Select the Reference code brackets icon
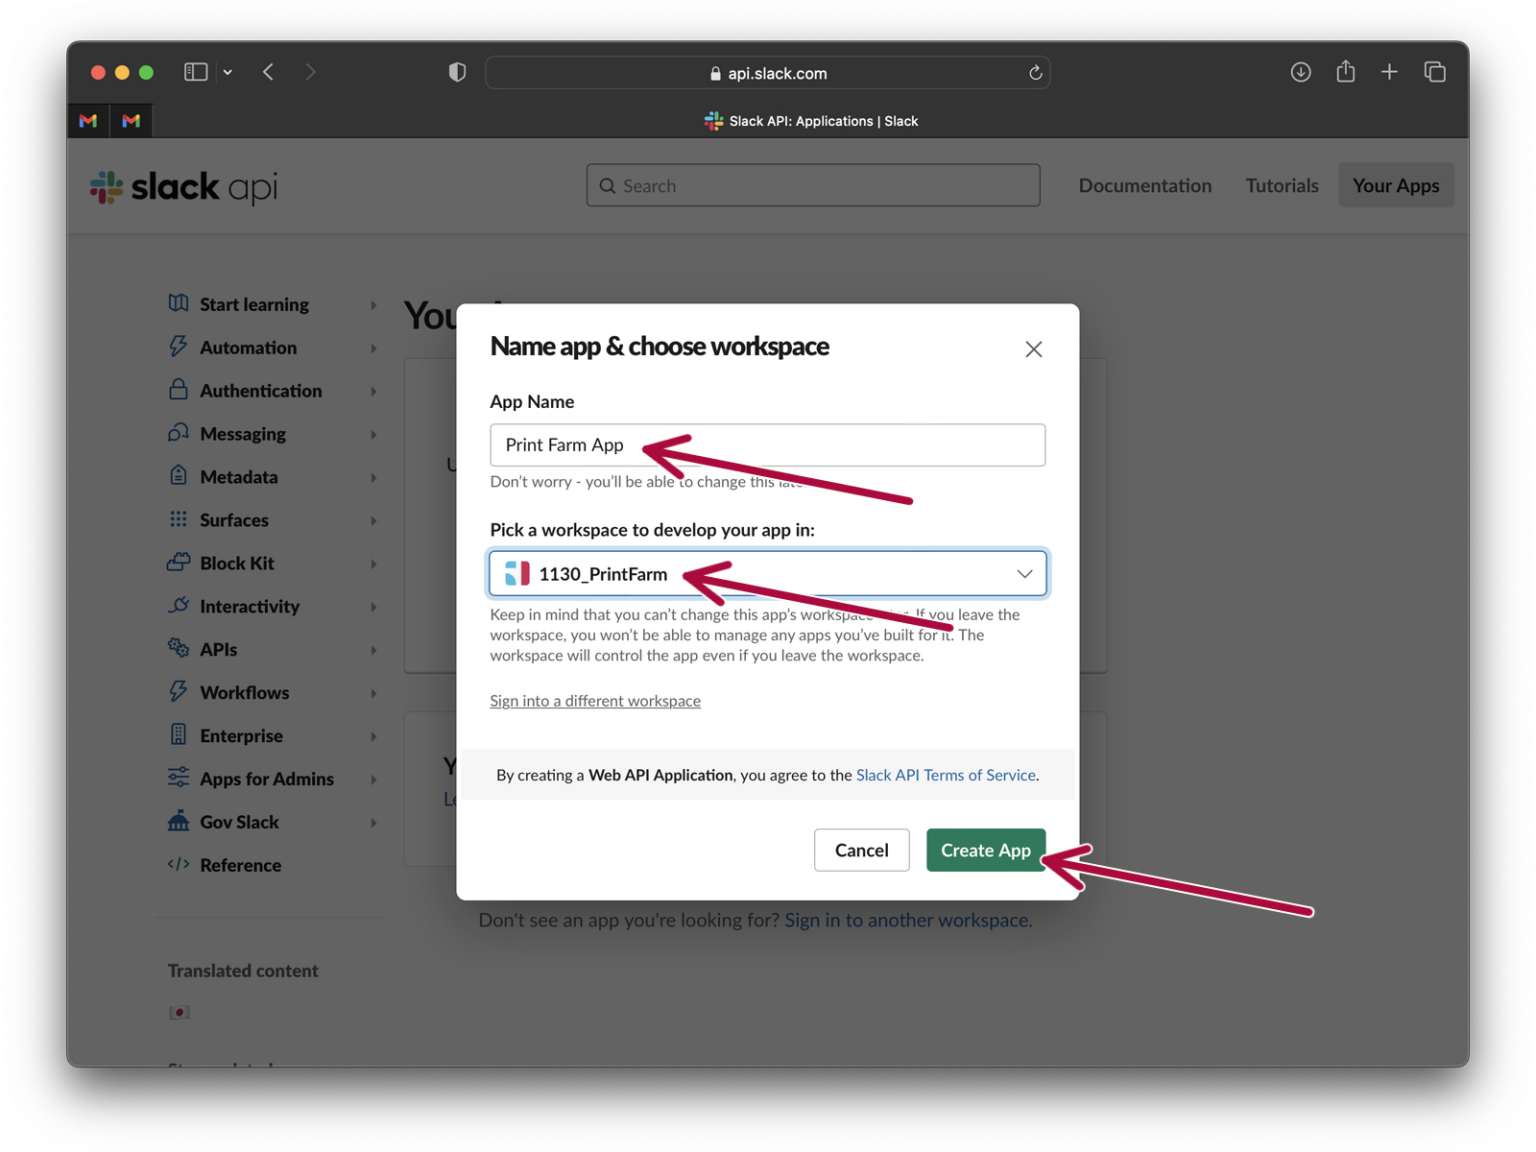 pyautogui.click(x=178, y=864)
